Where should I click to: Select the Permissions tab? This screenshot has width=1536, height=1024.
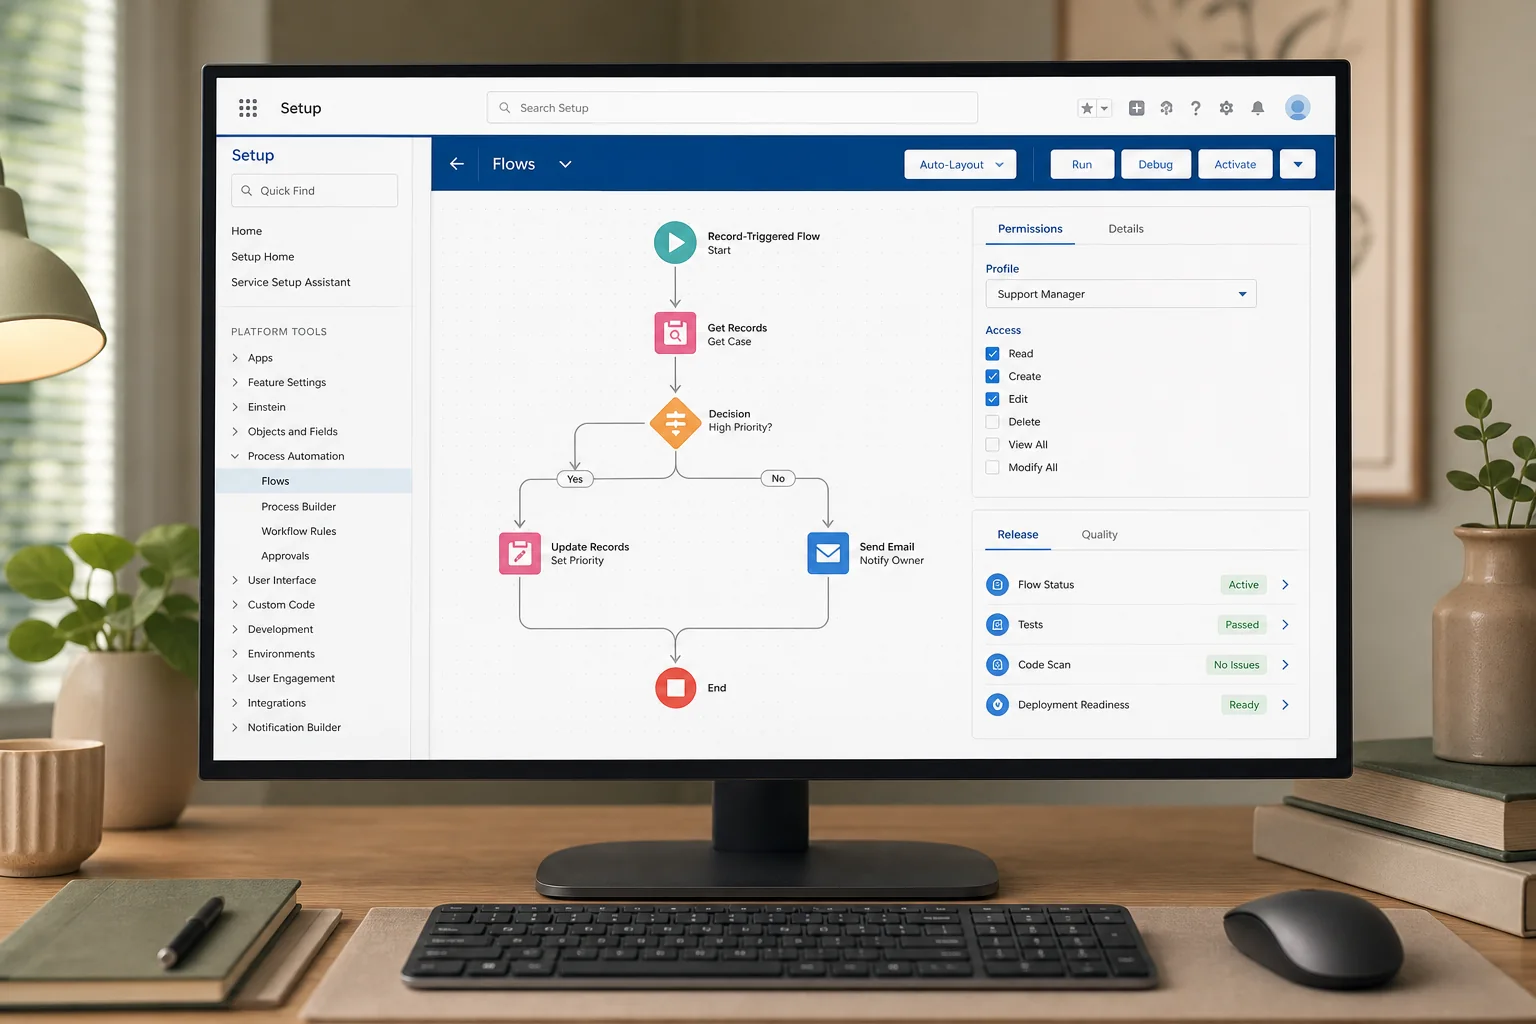click(x=1030, y=229)
